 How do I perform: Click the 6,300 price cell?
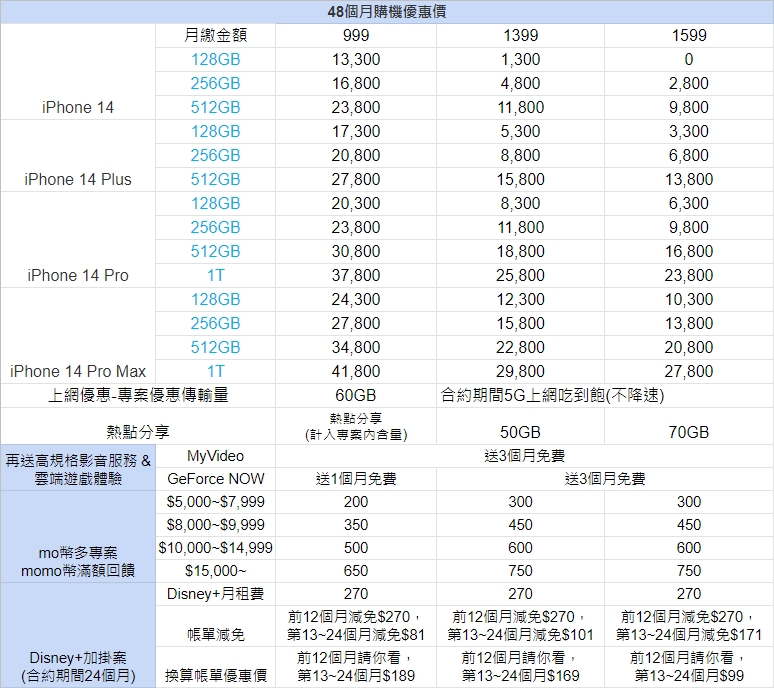[689, 203]
